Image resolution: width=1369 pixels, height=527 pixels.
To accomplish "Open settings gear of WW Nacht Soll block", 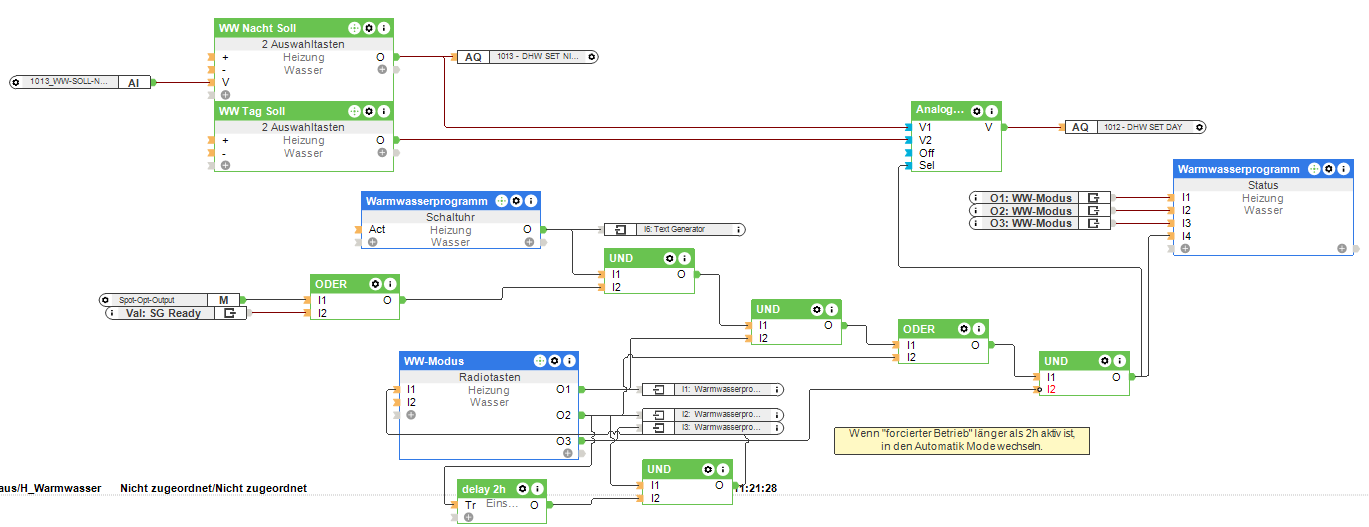I will pyautogui.click(x=369, y=28).
